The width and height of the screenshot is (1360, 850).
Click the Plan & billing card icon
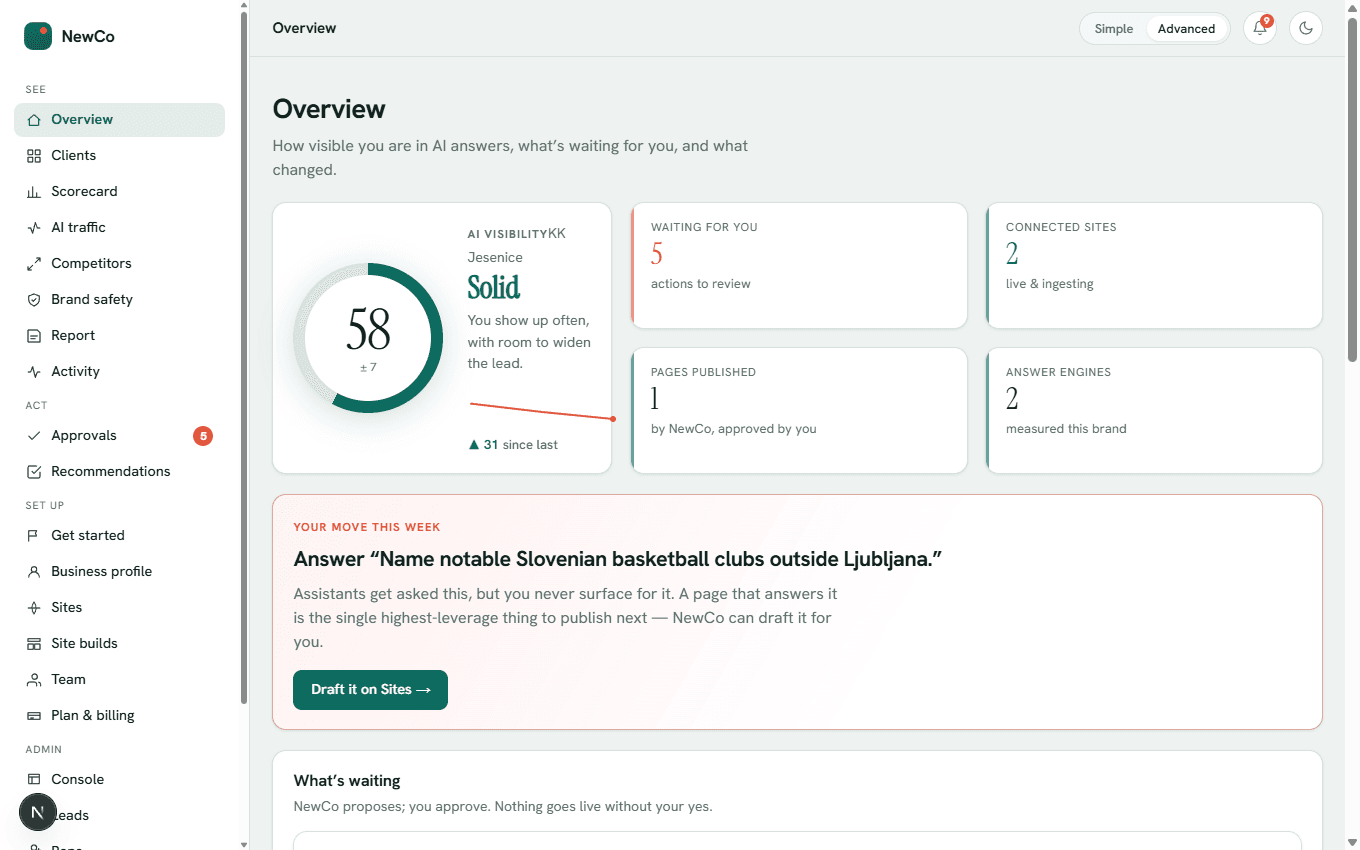point(34,716)
